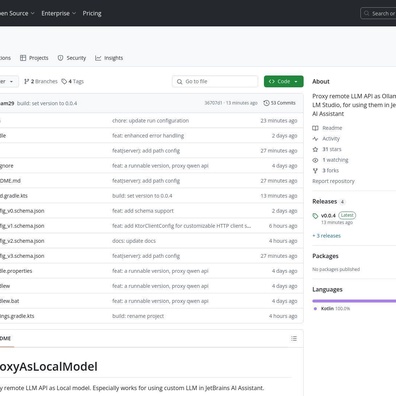Screen dimensions: 396x396
Task: Click the clock icon beside 53 Commits
Action: [266, 103]
